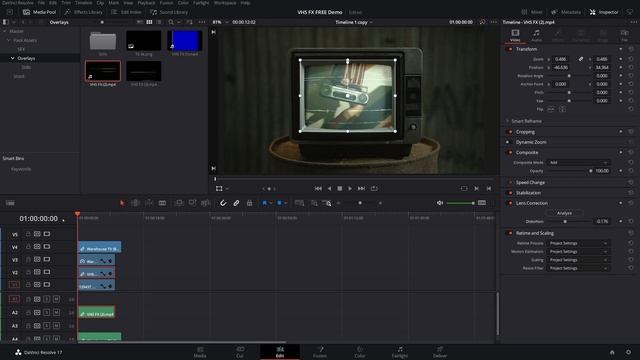Viewport: 640px width, 360px height.
Task: Click the Replace Clip toolbar icon
Action: pyautogui.click(x=206, y=203)
